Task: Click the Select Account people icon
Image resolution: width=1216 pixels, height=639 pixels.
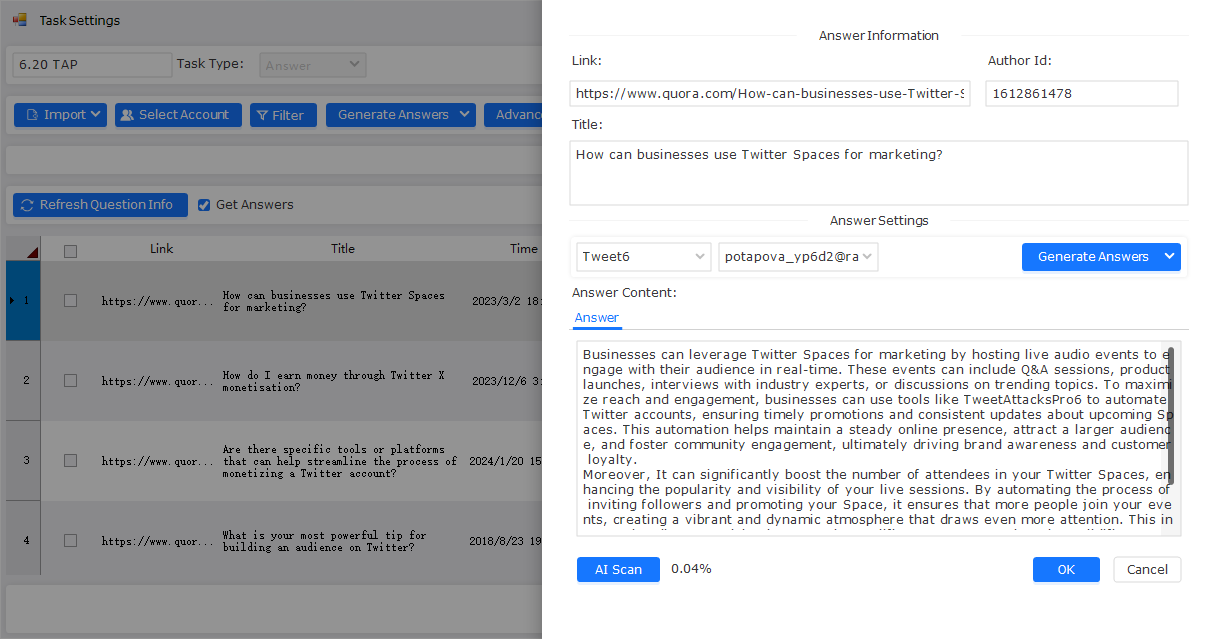Action: coord(127,115)
